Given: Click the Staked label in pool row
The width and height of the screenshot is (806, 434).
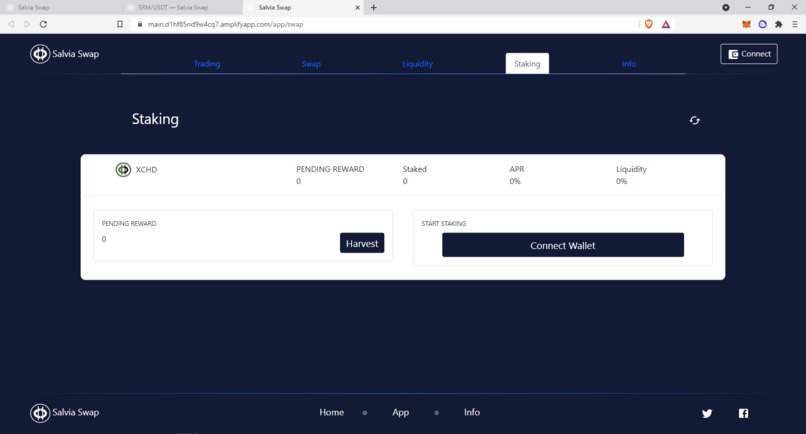Looking at the screenshot, I should 415,169.
